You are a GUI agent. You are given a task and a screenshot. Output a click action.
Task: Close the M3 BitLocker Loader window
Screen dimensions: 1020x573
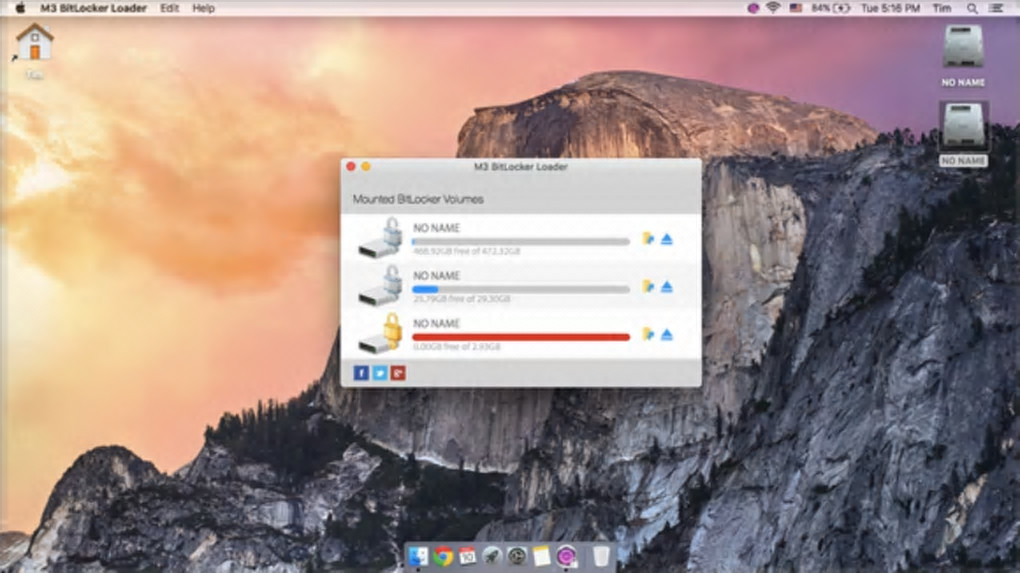[351, 167]
